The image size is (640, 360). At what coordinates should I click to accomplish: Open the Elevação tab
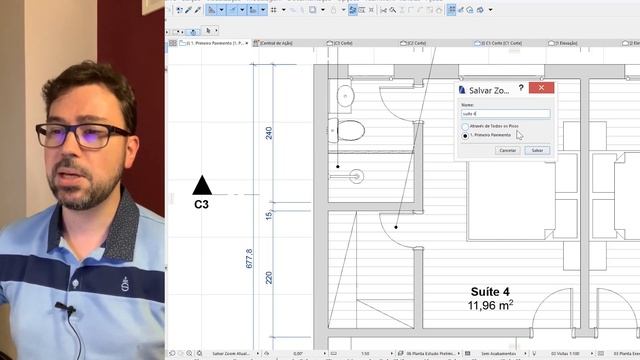click(x=563, y=43)
